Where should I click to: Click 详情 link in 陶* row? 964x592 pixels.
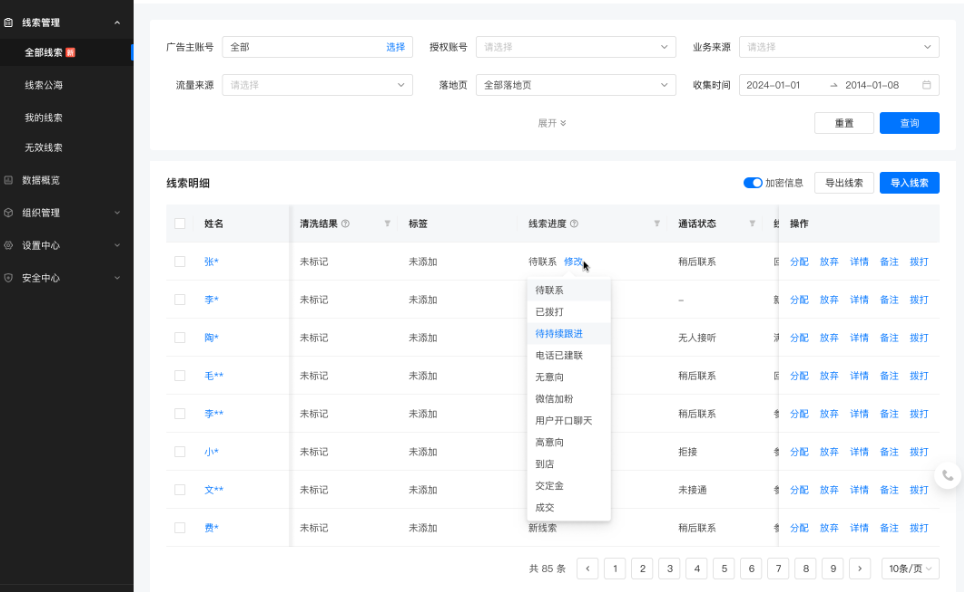859,338
